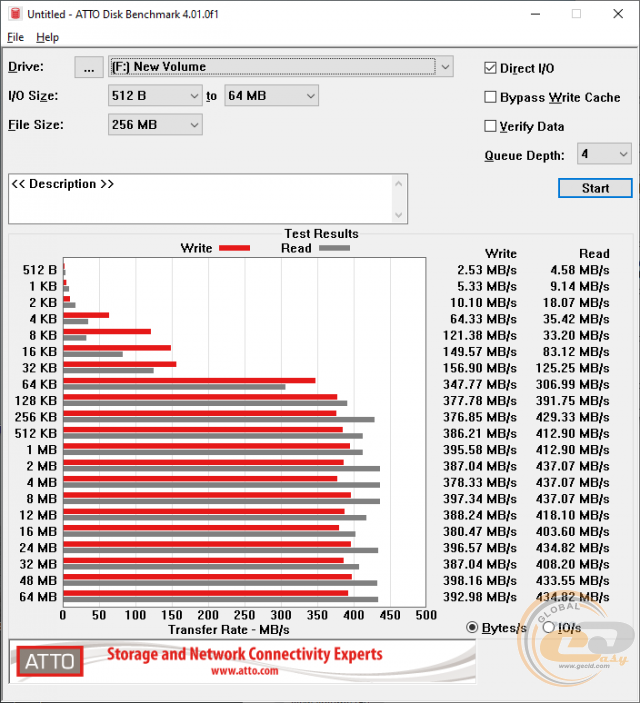Select the IO/s radio button
Screen dimensions: 640x703
point(548,627)
